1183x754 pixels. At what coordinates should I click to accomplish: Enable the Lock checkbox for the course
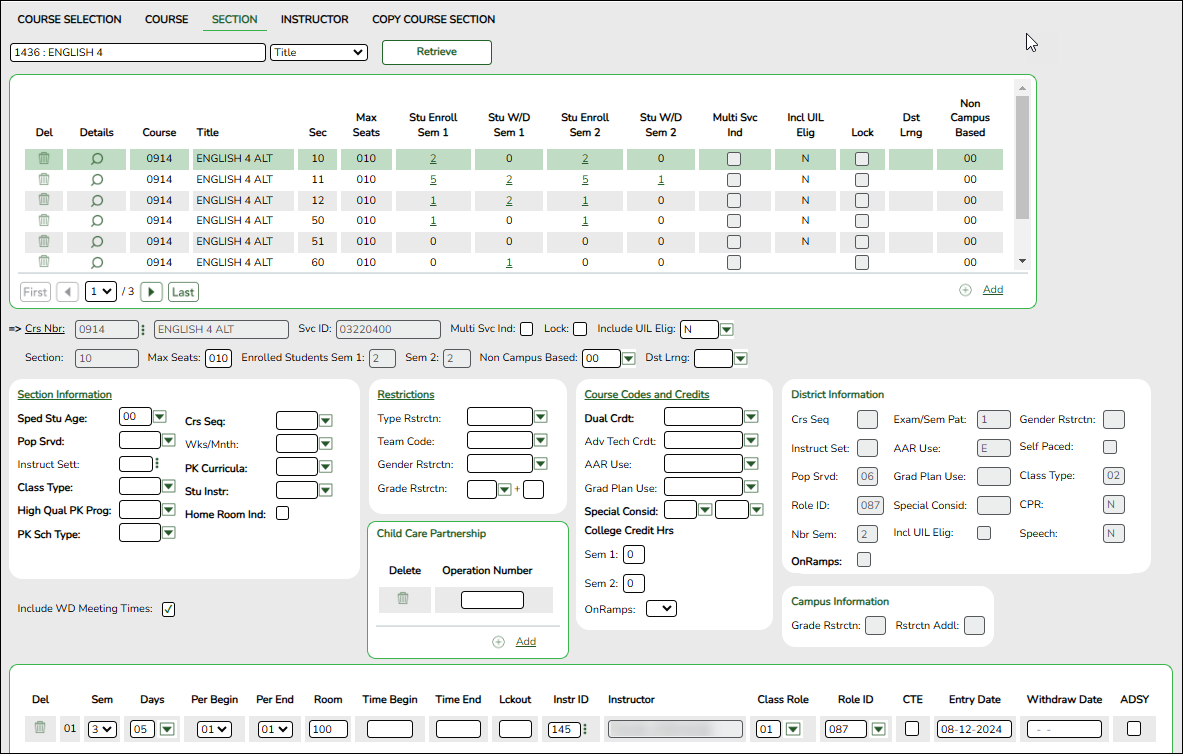click(581, 328)
